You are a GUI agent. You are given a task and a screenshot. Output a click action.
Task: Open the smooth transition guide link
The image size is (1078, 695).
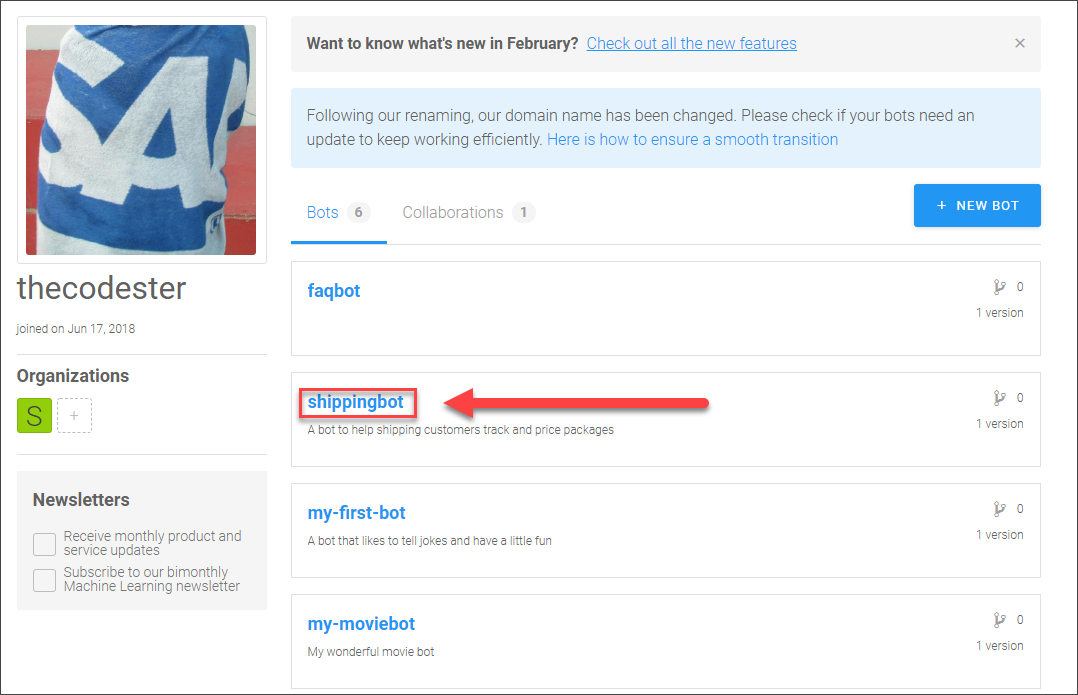pos(692,140)
